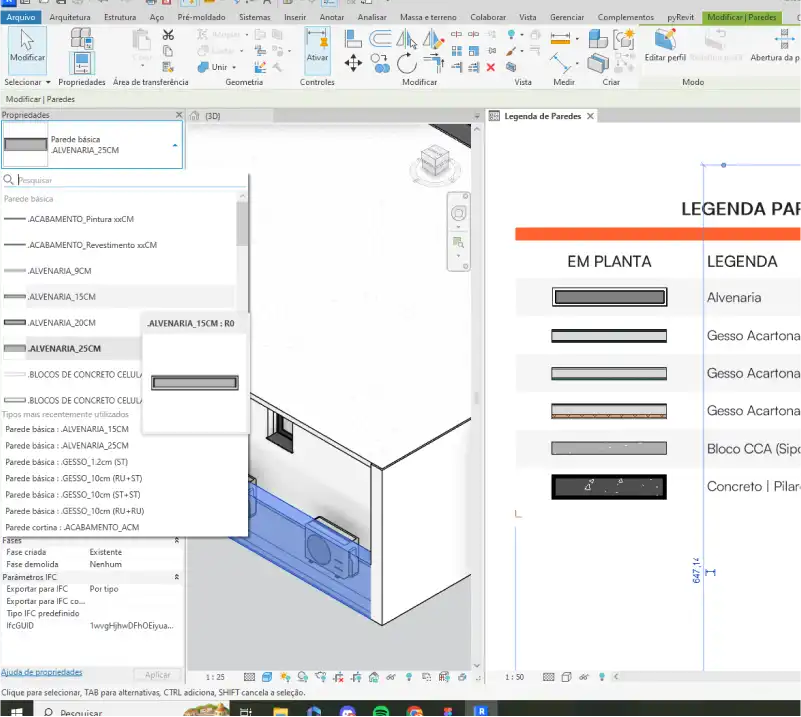Click the Unir geometry tool
801x717 pixels.
tap(218, 67)
